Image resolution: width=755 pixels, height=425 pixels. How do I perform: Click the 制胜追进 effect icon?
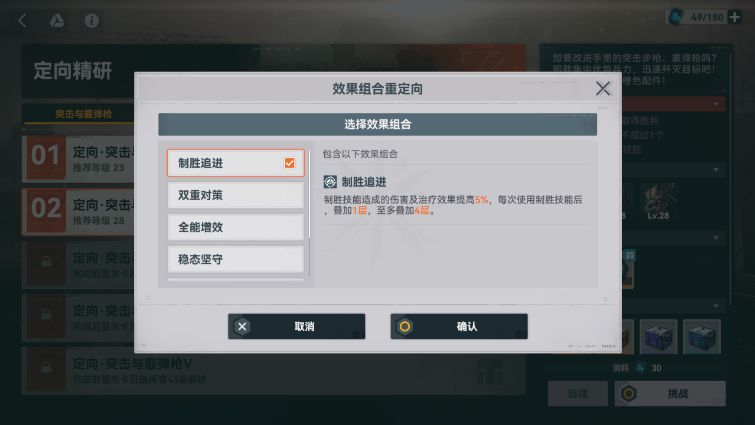(330, 181)
